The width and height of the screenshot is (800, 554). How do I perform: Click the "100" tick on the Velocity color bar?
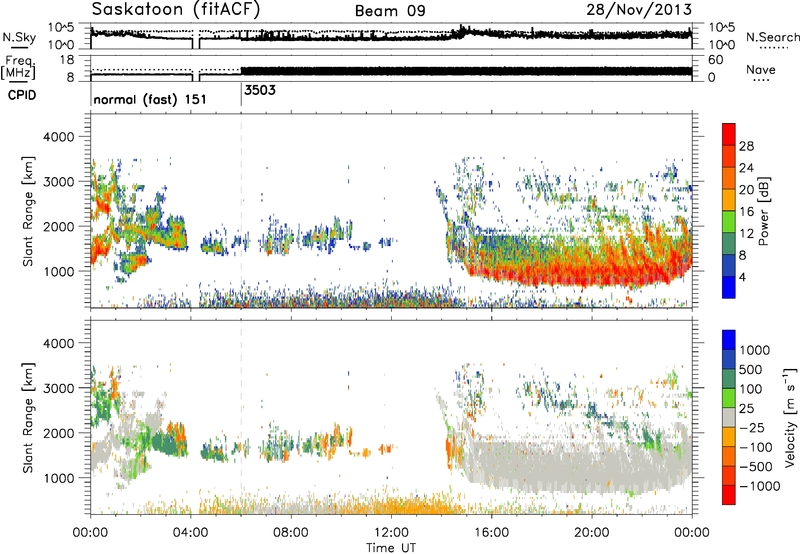751,389
